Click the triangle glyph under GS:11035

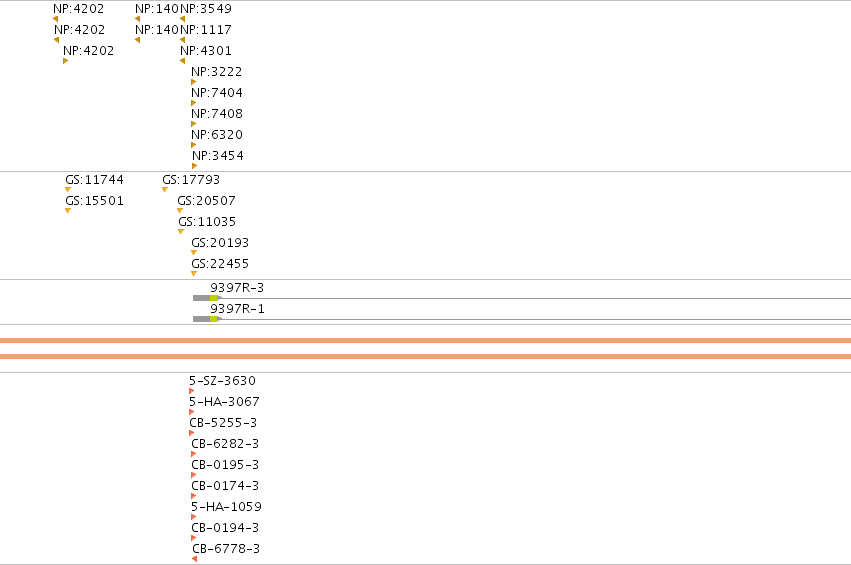tap(181, 232)
